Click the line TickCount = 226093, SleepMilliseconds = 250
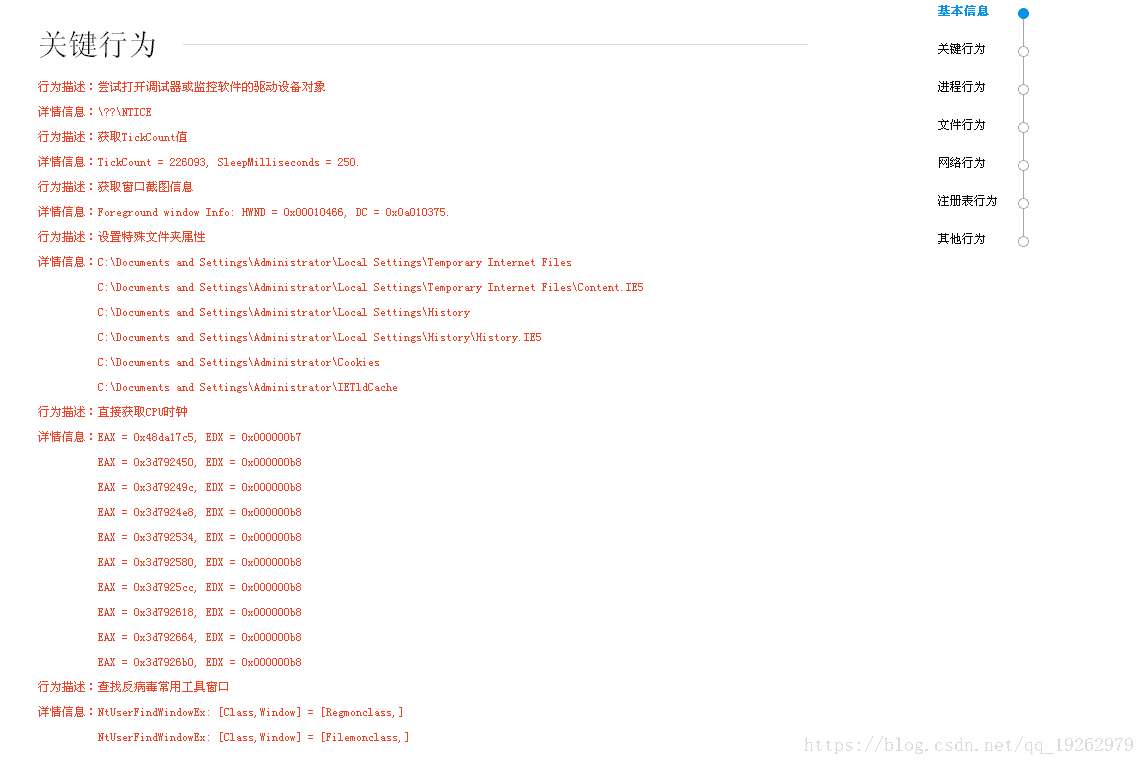The height and width of the screenshot is (765, 1145). [x=229, y=162]
